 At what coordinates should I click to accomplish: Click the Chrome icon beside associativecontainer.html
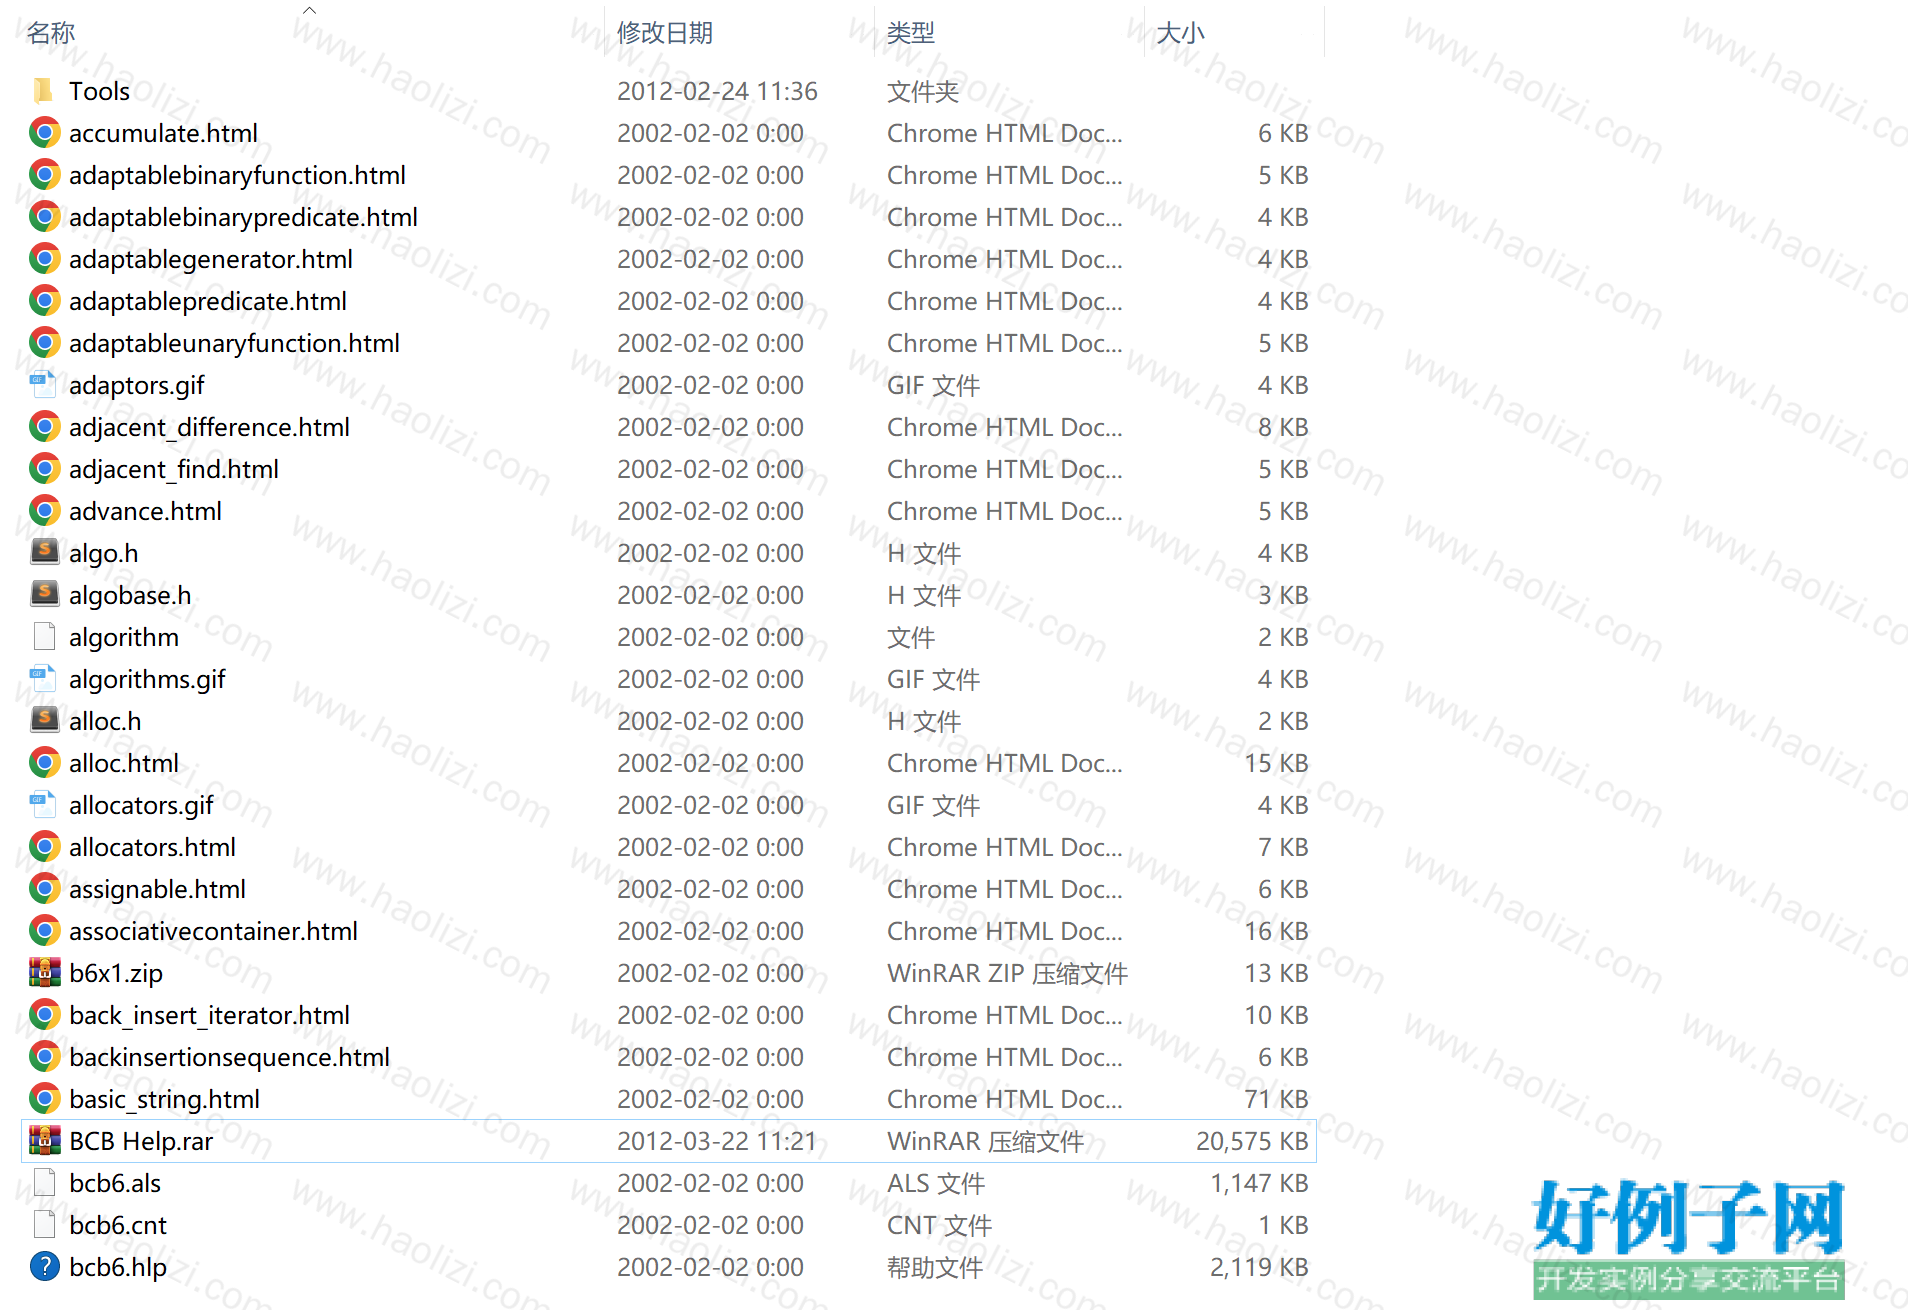tap(44, 931)
